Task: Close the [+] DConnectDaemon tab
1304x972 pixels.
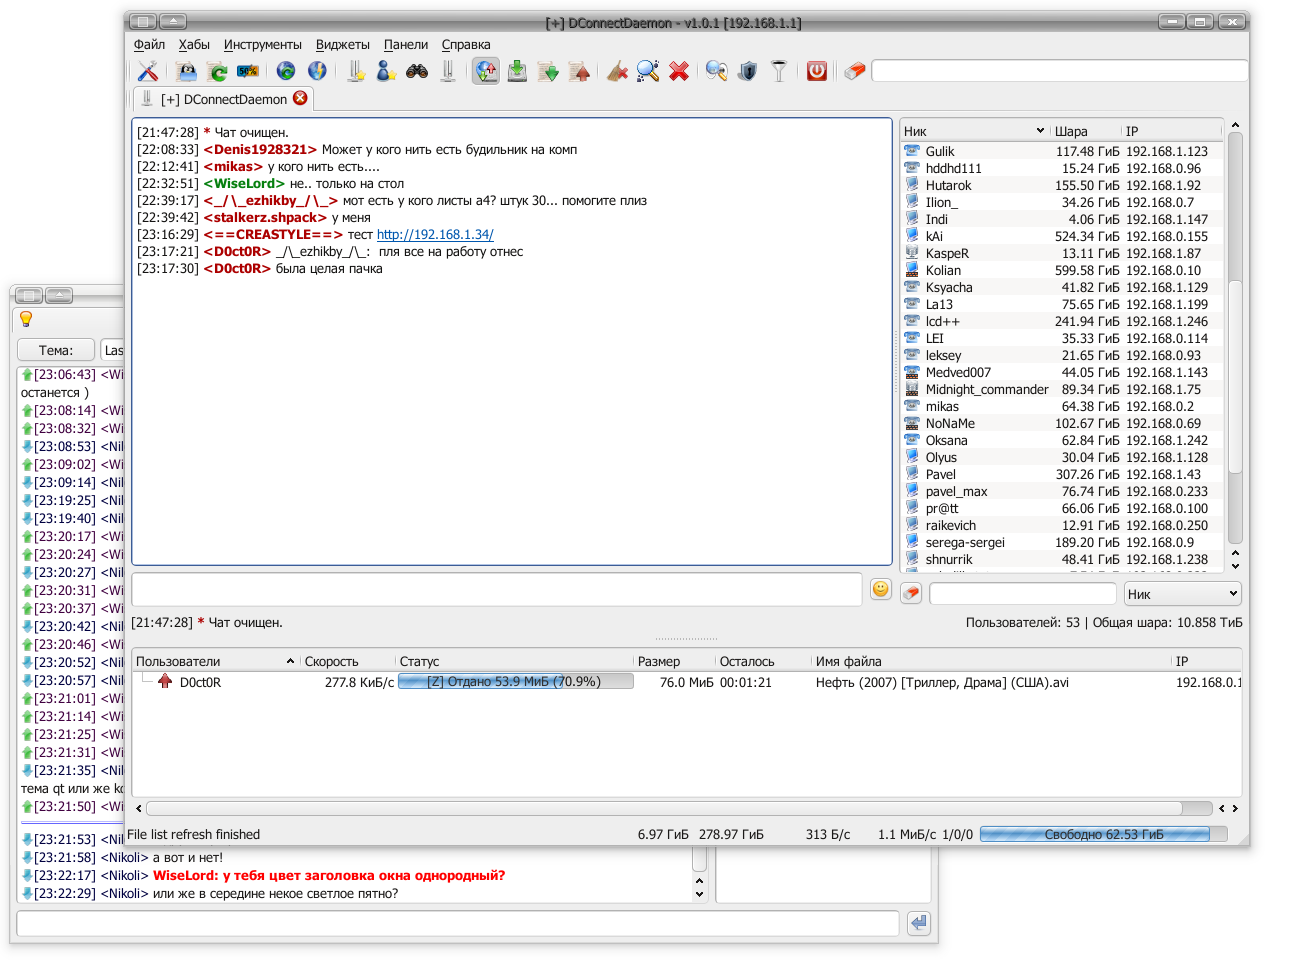Action: click(300, 98)
